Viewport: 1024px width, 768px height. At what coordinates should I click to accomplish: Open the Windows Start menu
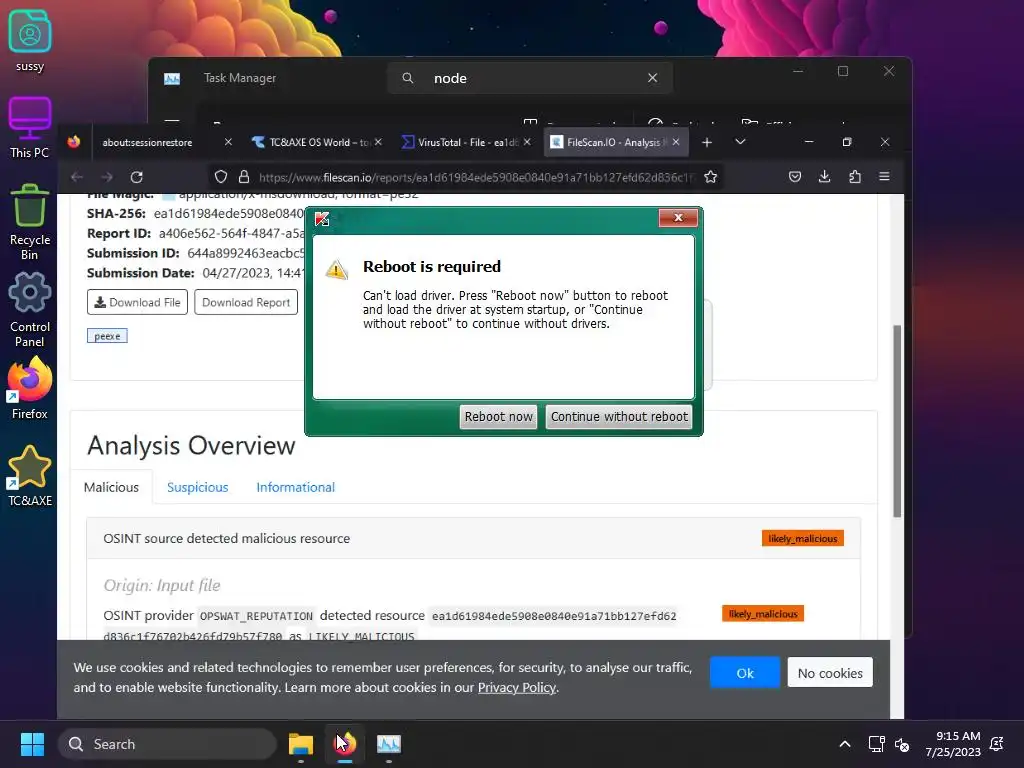(x=32, y=744)
